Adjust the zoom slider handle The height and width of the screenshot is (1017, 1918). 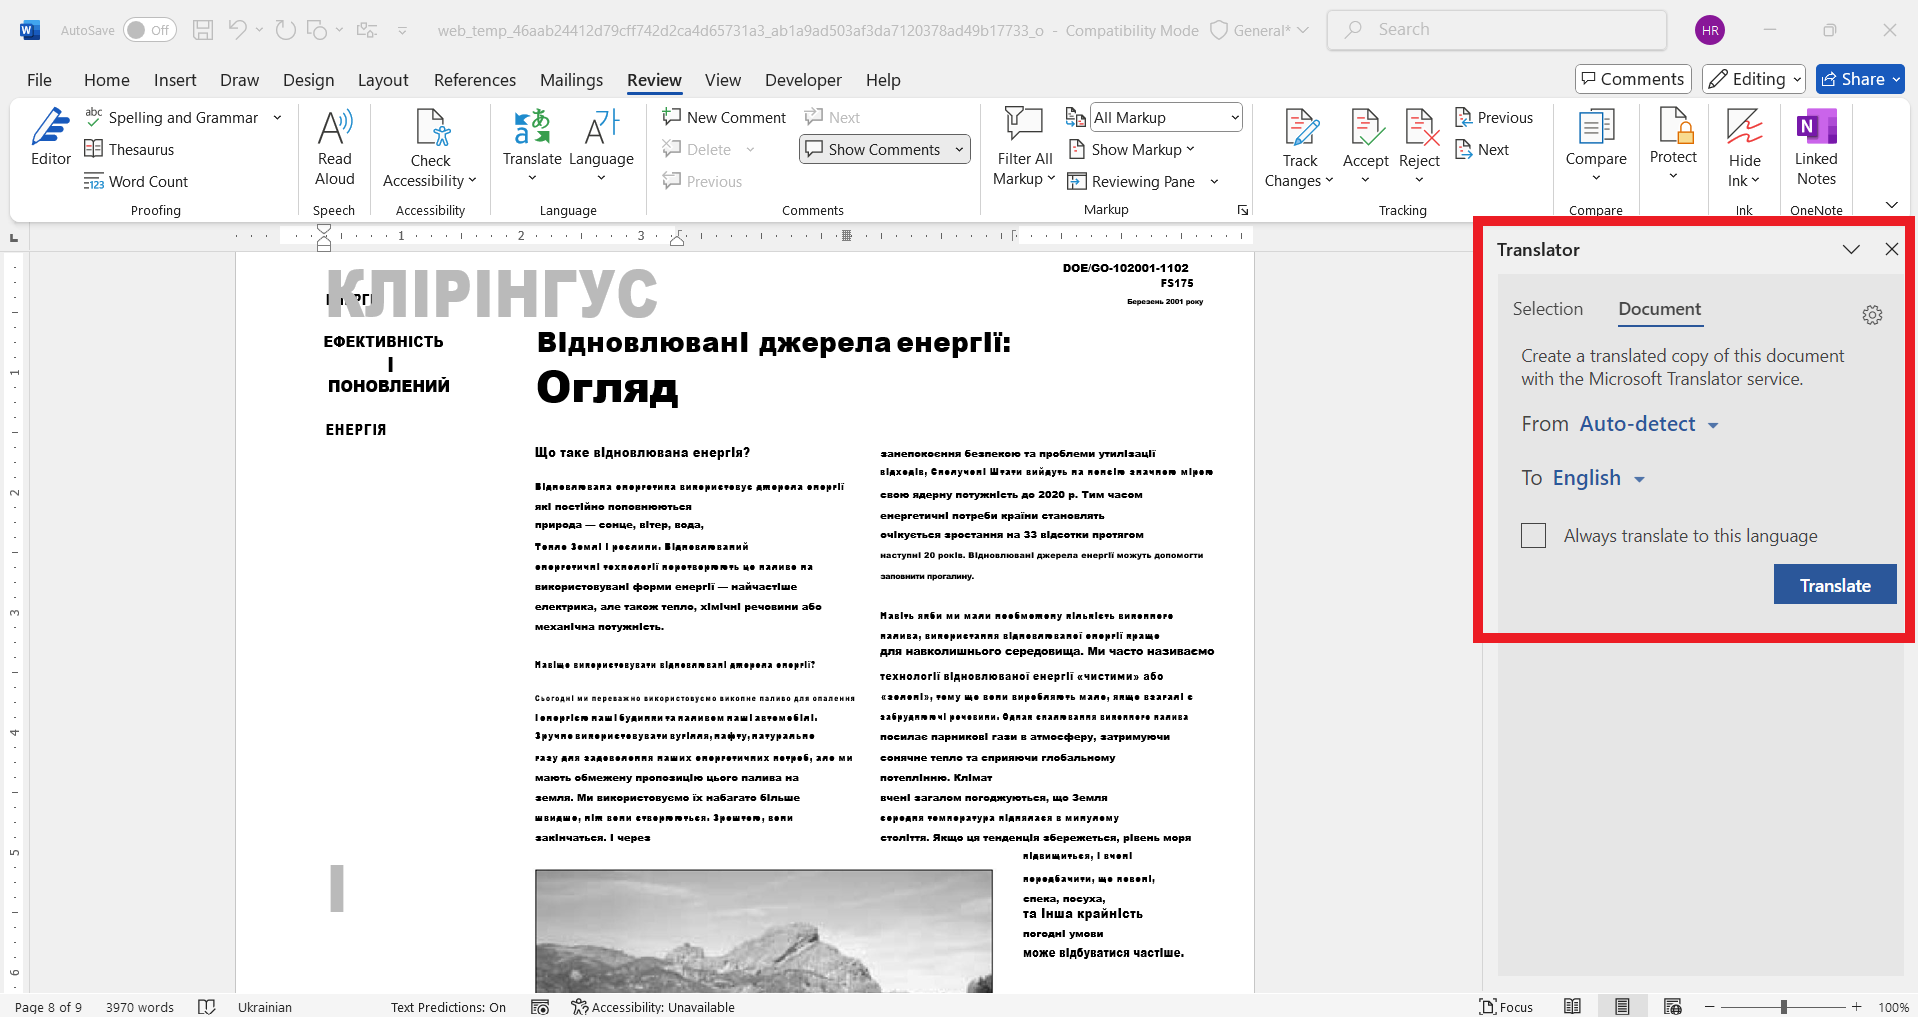[1783, 1007]
